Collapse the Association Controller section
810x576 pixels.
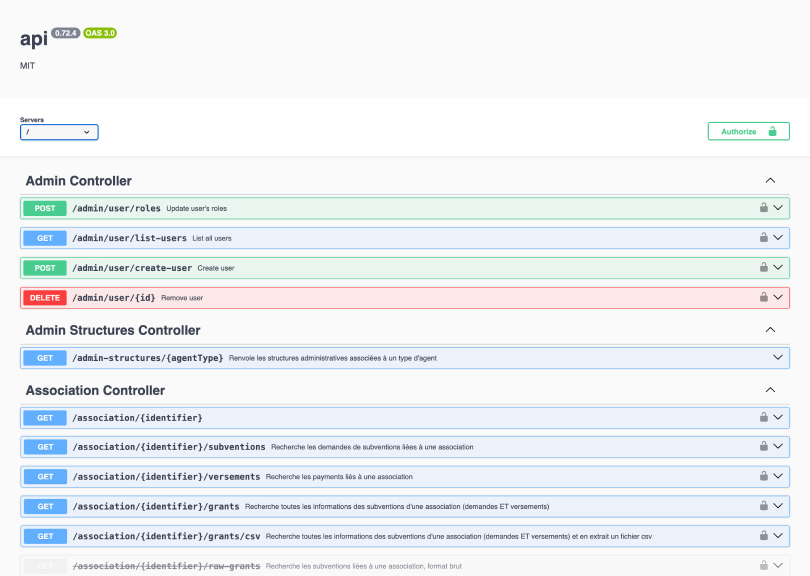click(x=770, y=390)
